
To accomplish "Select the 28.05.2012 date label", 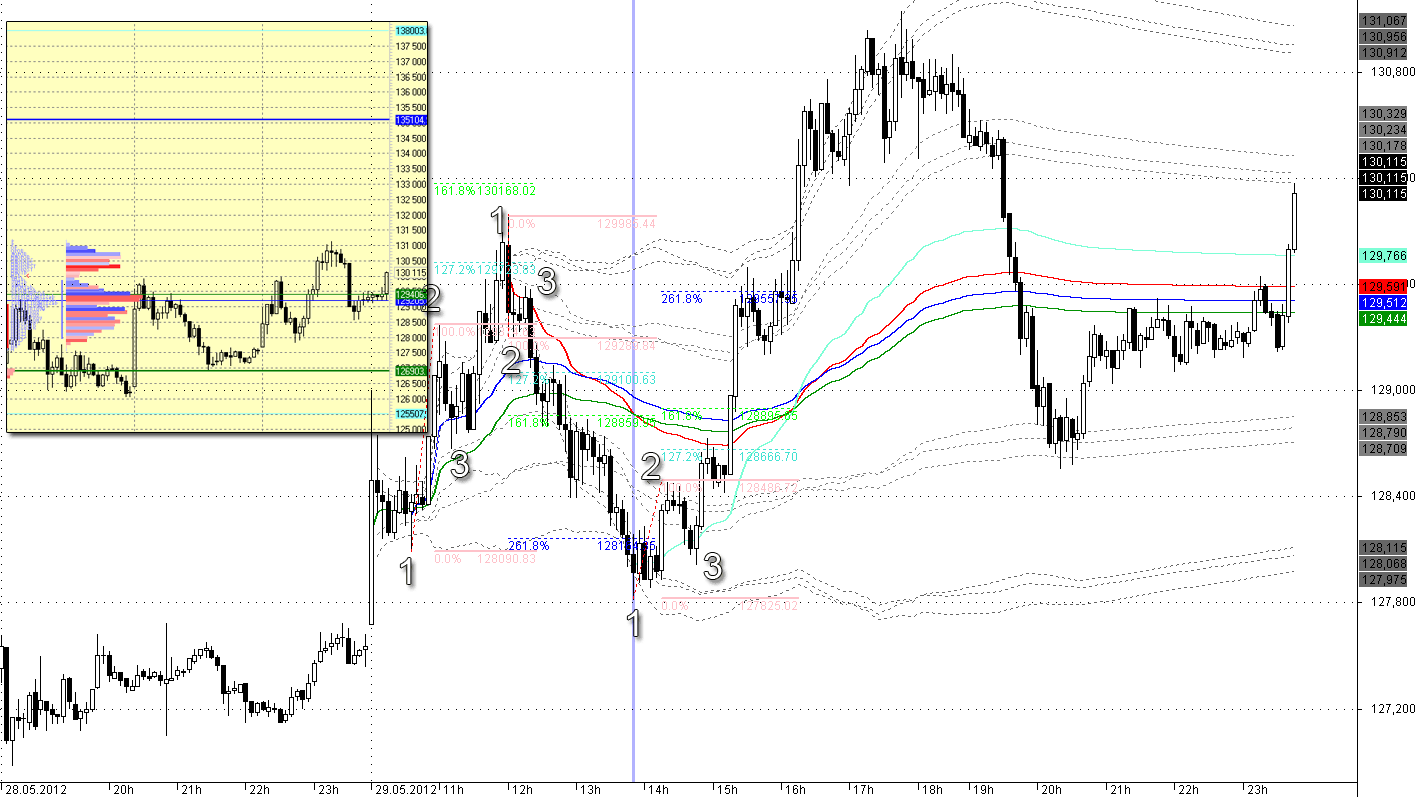I will [36, 789].
